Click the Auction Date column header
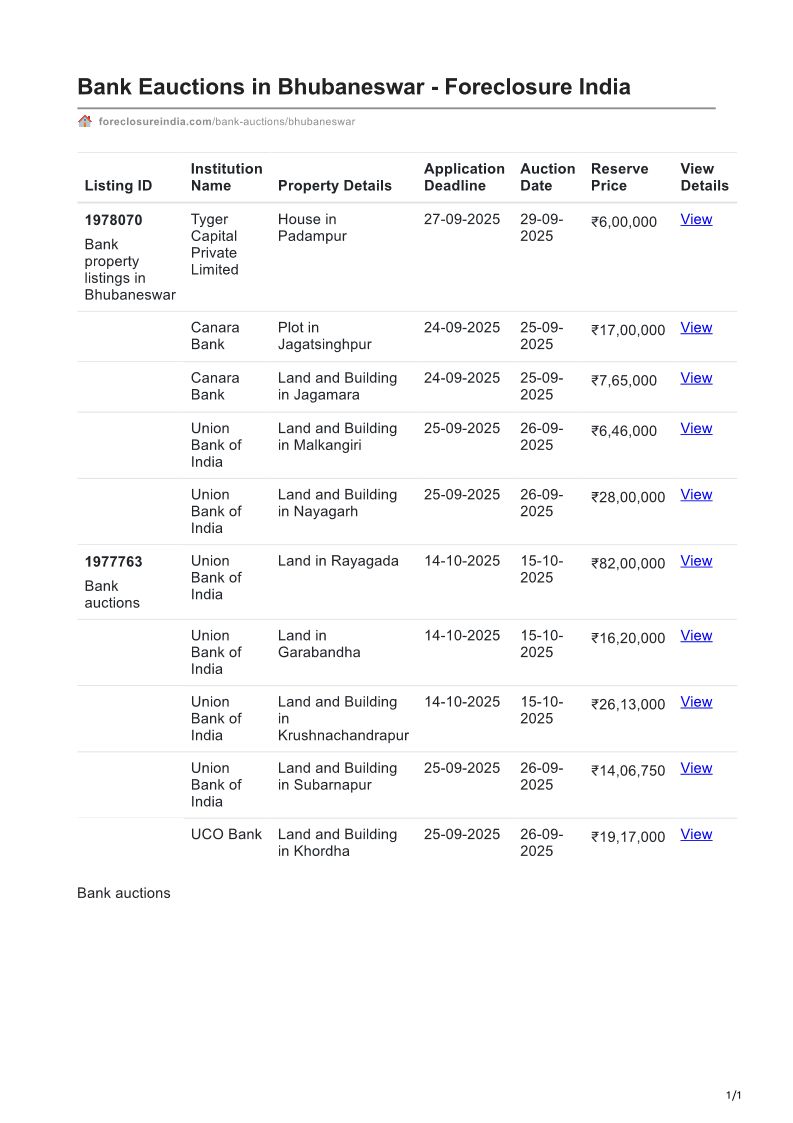Image resolution: width=793 pixels, height=1123 pixels. click(547, 177)
